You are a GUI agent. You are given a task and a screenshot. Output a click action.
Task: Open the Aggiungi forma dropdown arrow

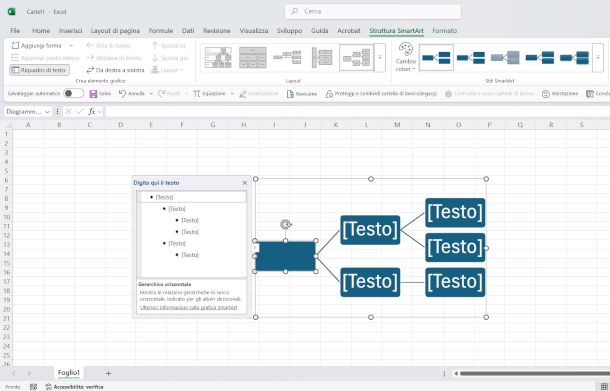click(71, 46)
